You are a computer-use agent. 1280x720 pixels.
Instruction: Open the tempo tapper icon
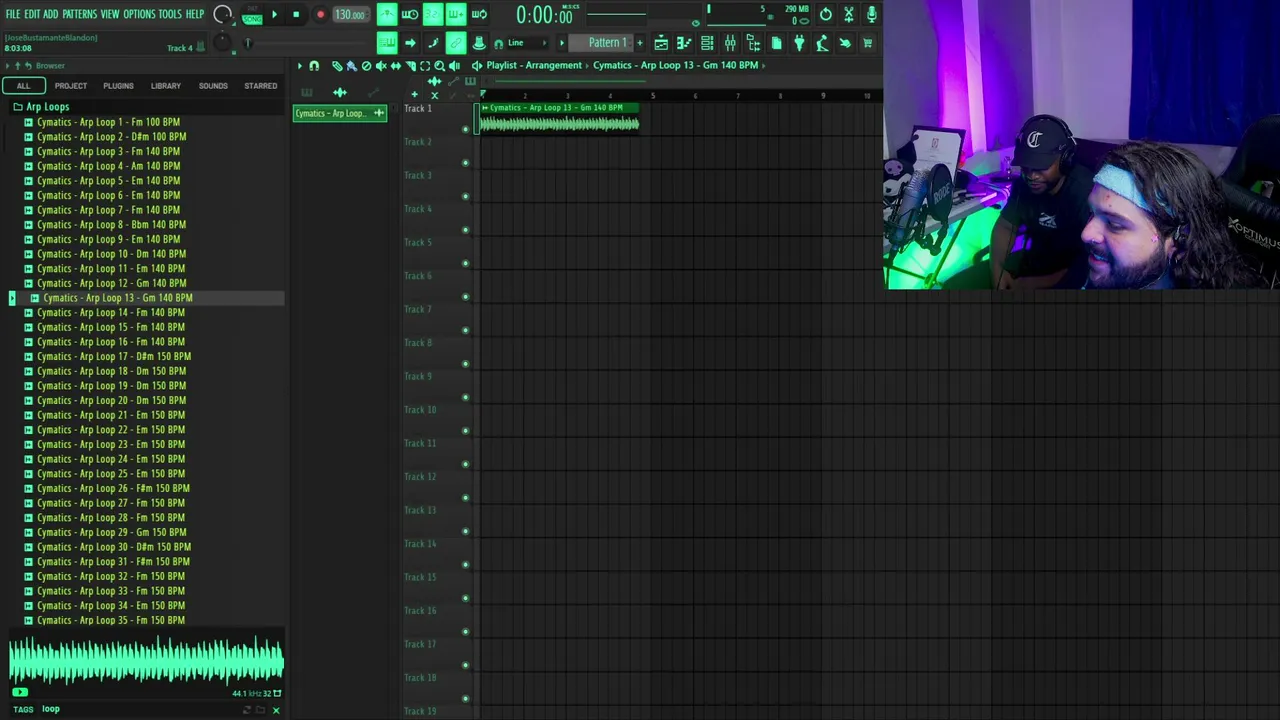pos(822,43)
